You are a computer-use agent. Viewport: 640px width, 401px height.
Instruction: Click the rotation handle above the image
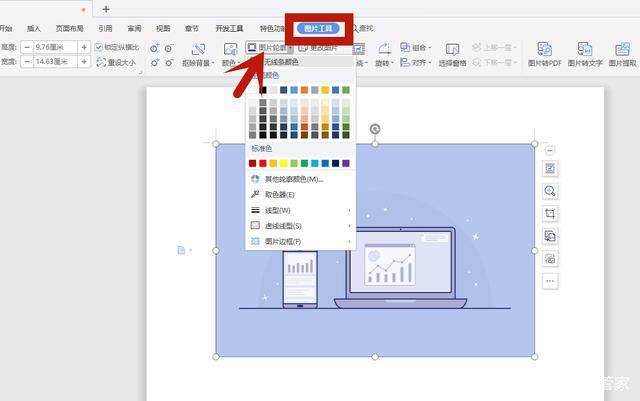(x=375, y=129)
